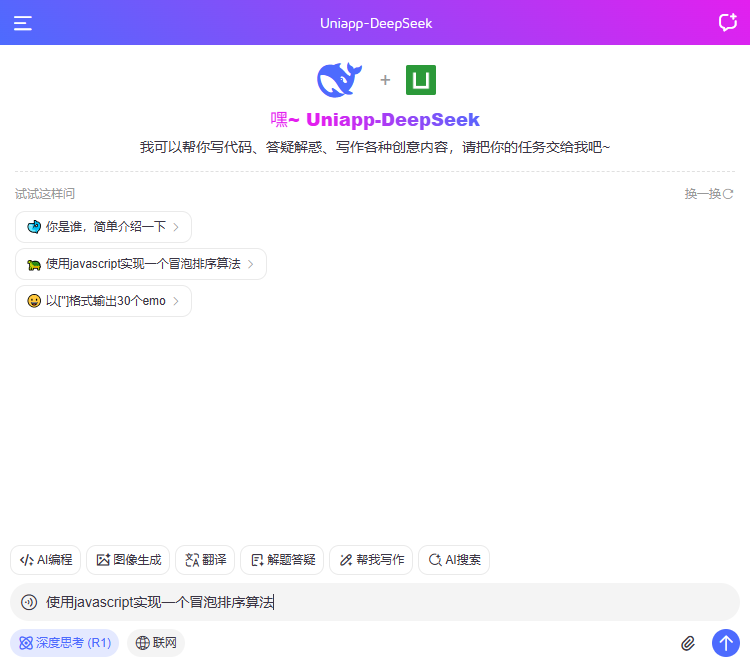Select suggestion 你是谁，简单介绍一下
The image size is (750, 667).
103,227
